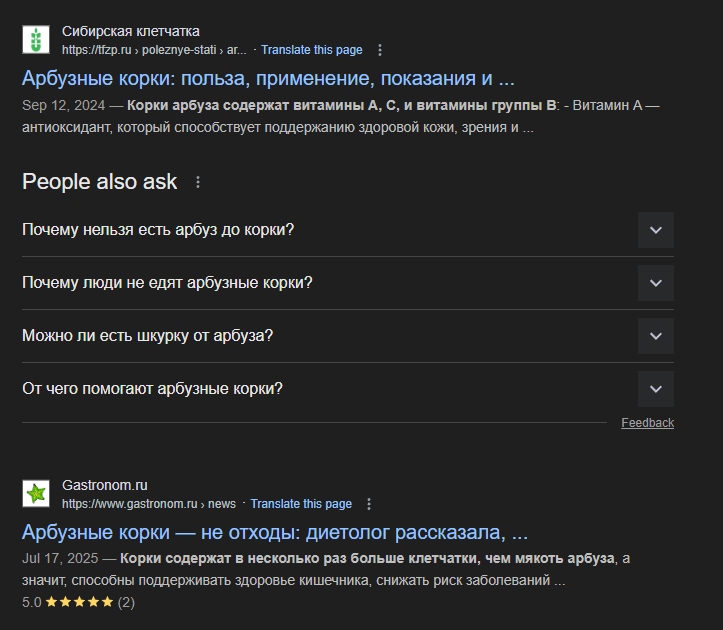Click question text Почему люди не едят арбузные корки?

click(167, 283)
